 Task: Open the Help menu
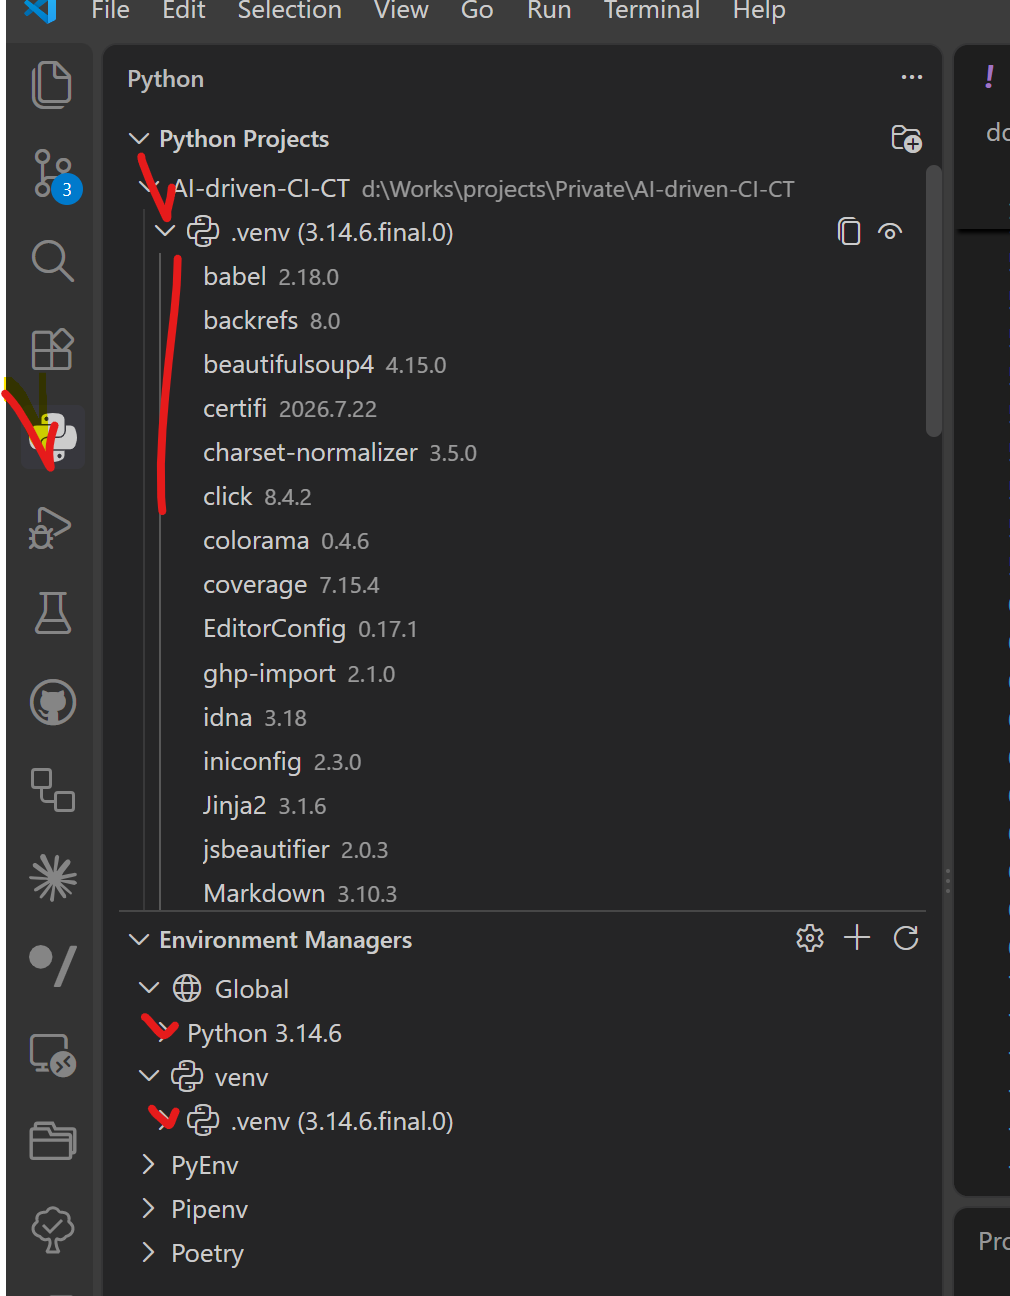[x=759, y=11]
